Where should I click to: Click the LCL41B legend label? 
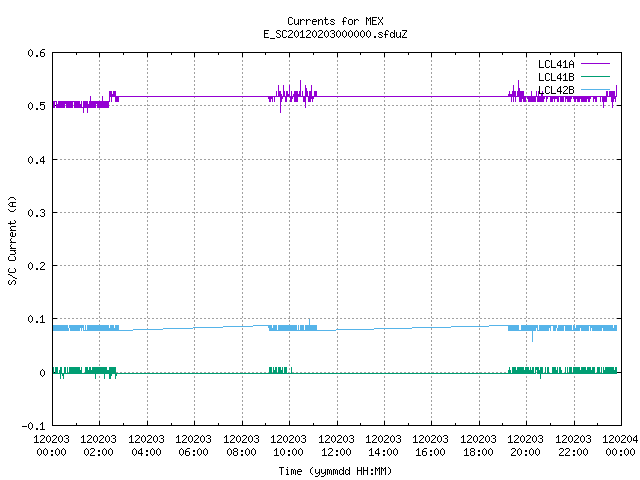556,77
